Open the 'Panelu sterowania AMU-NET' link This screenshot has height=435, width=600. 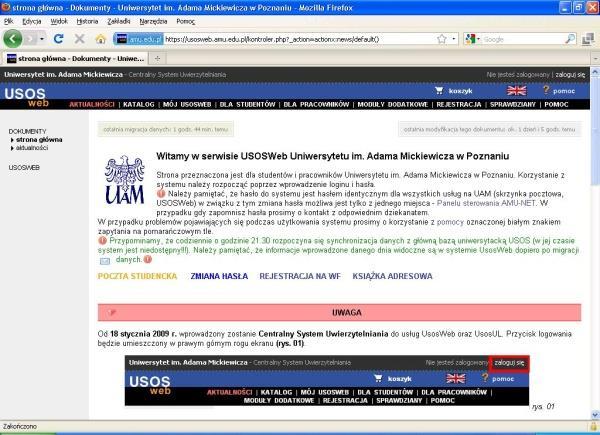(x=486, y=203)
